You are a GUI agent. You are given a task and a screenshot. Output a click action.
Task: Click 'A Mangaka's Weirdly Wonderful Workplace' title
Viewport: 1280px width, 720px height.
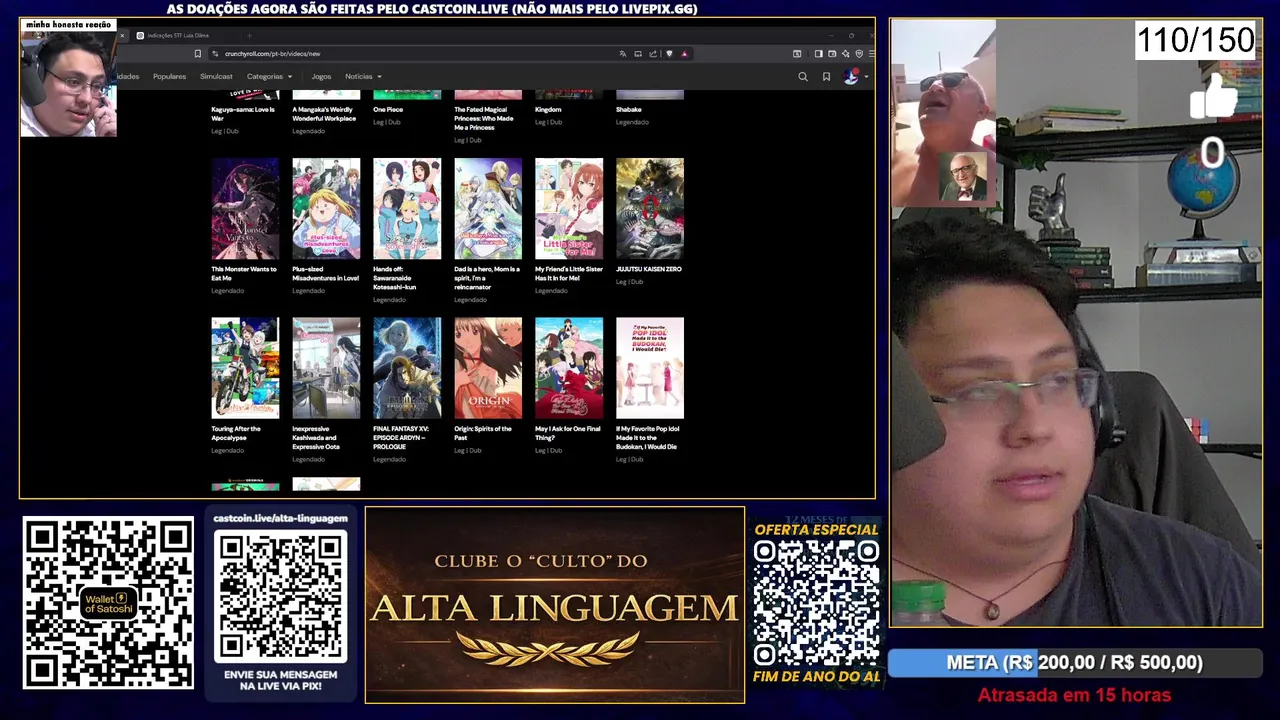coord(324,113)
